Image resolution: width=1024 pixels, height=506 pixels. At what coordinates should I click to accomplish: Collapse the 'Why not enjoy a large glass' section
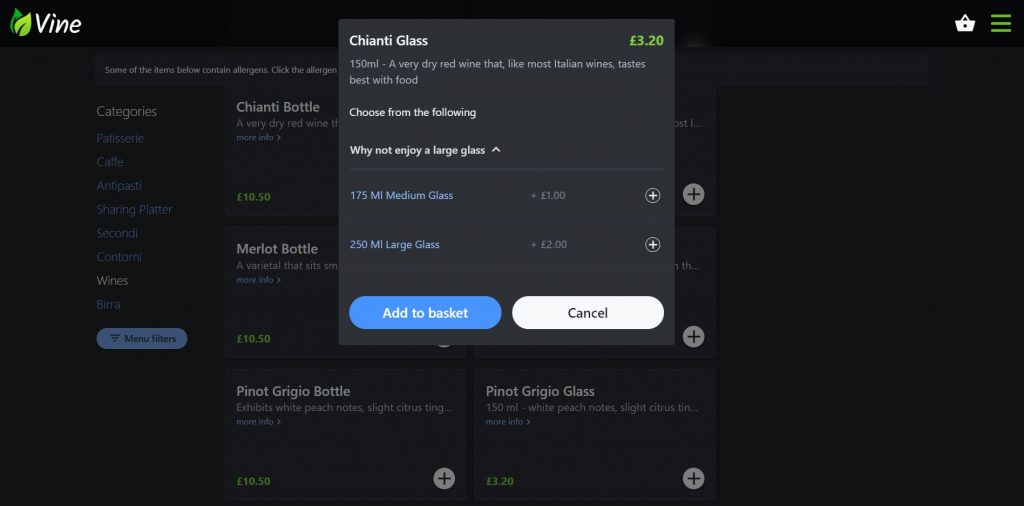496,150
